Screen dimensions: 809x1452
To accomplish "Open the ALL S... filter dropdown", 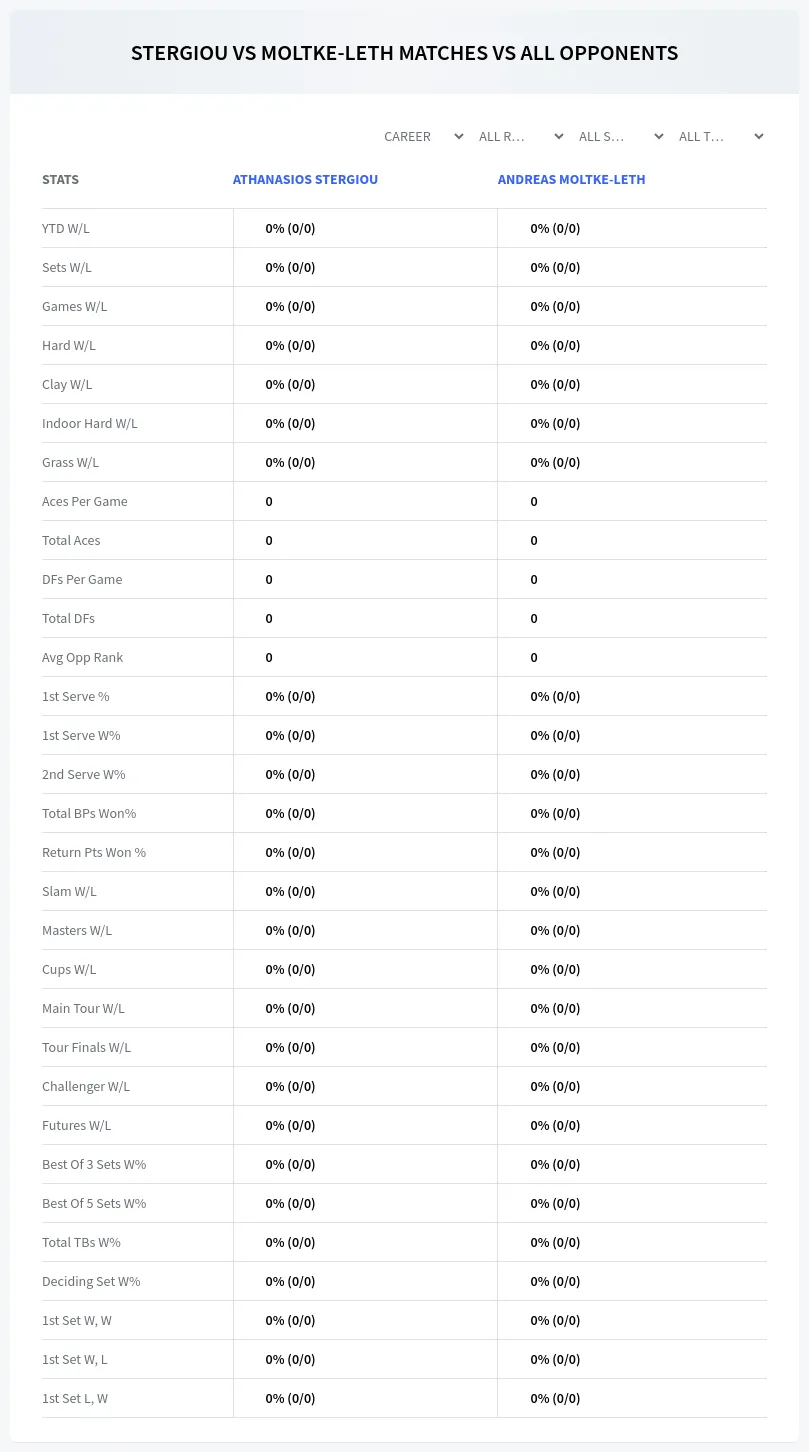I will pyautogui.click(x=621, y=136).
